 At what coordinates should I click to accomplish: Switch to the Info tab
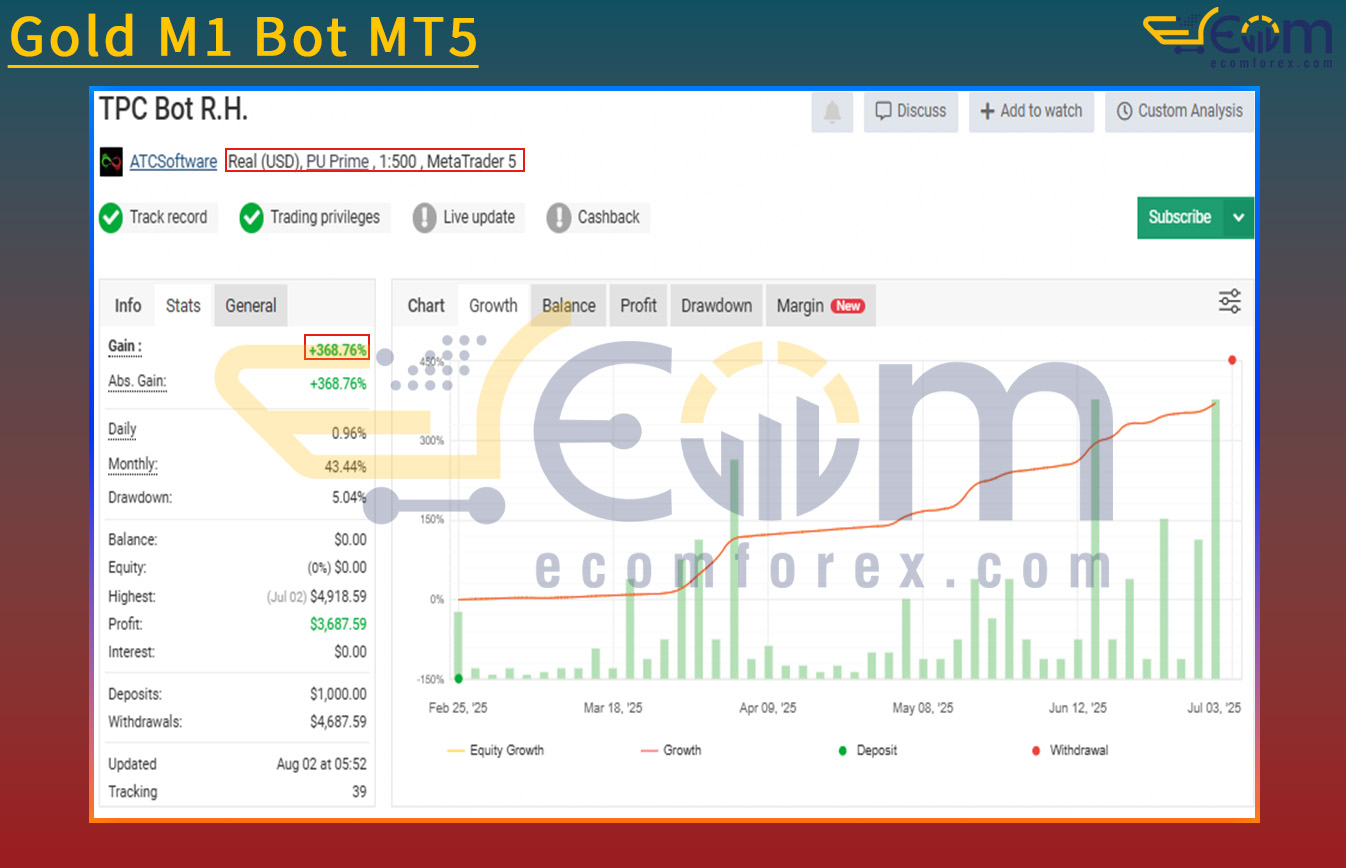pyautogui.click(x=128, y=306)
